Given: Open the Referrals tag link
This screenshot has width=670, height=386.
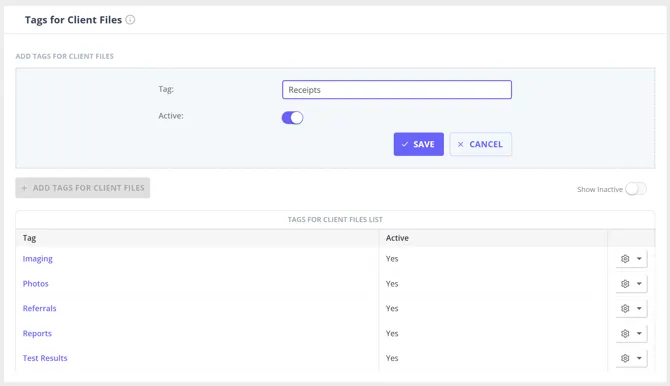Looking at the screenshot, I should point(39,308).
